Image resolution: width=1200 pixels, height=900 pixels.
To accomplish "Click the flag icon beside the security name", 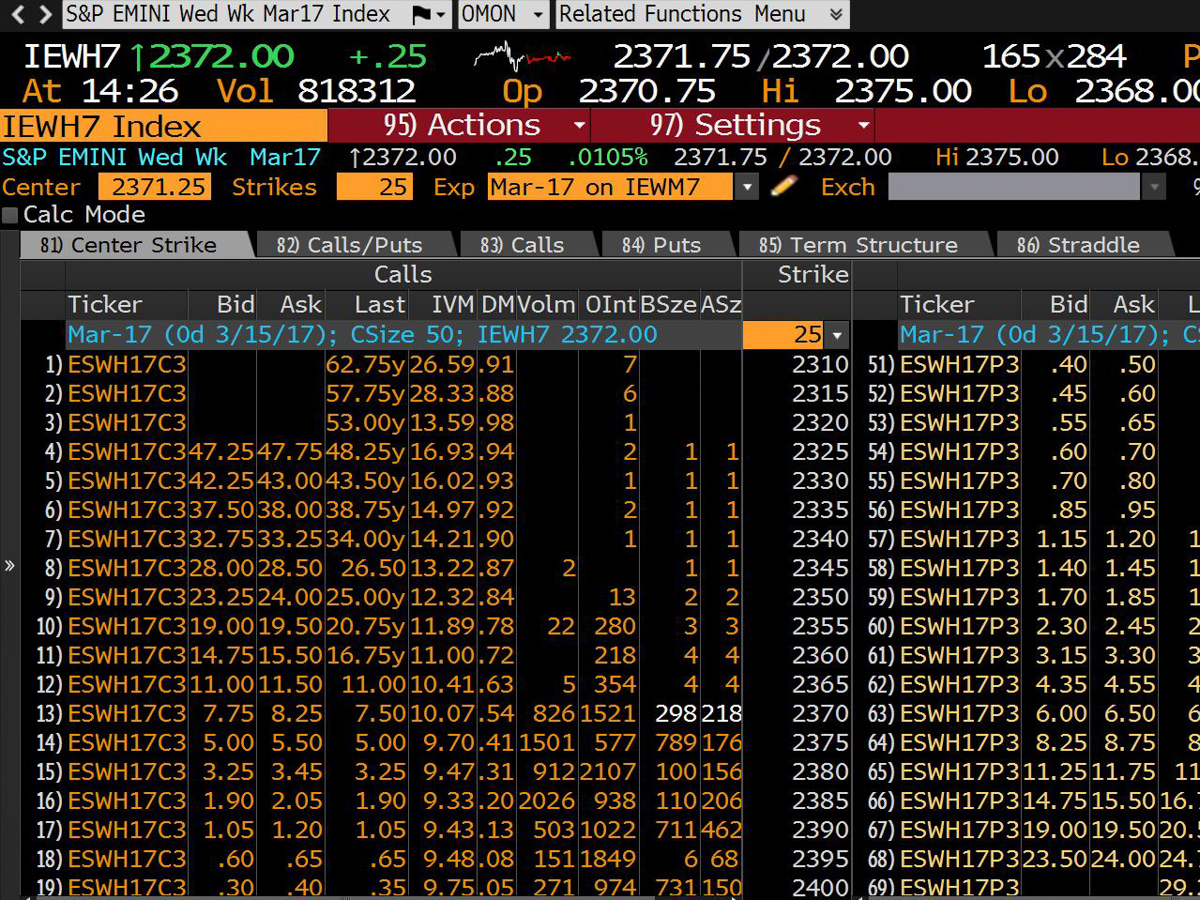I will (421, 14).
